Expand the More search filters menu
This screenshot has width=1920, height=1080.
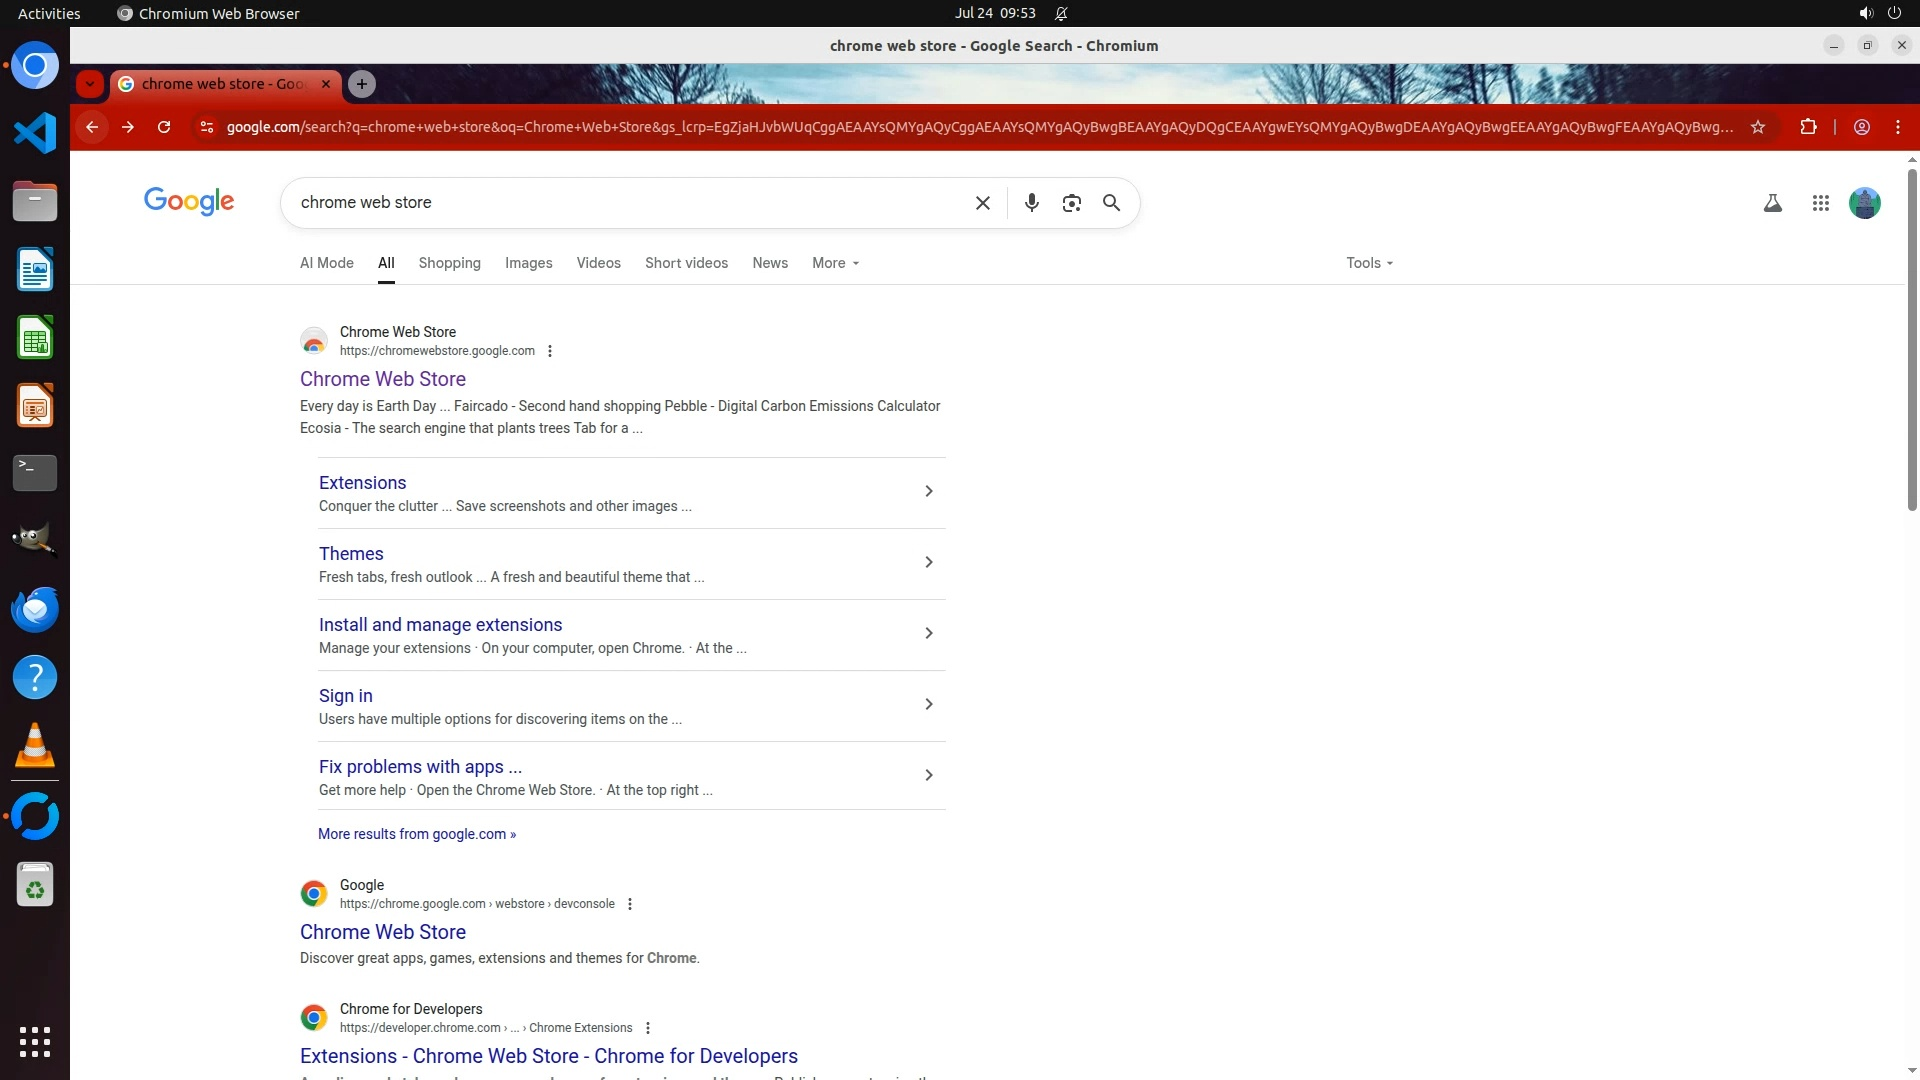click(x=835, y=263)
